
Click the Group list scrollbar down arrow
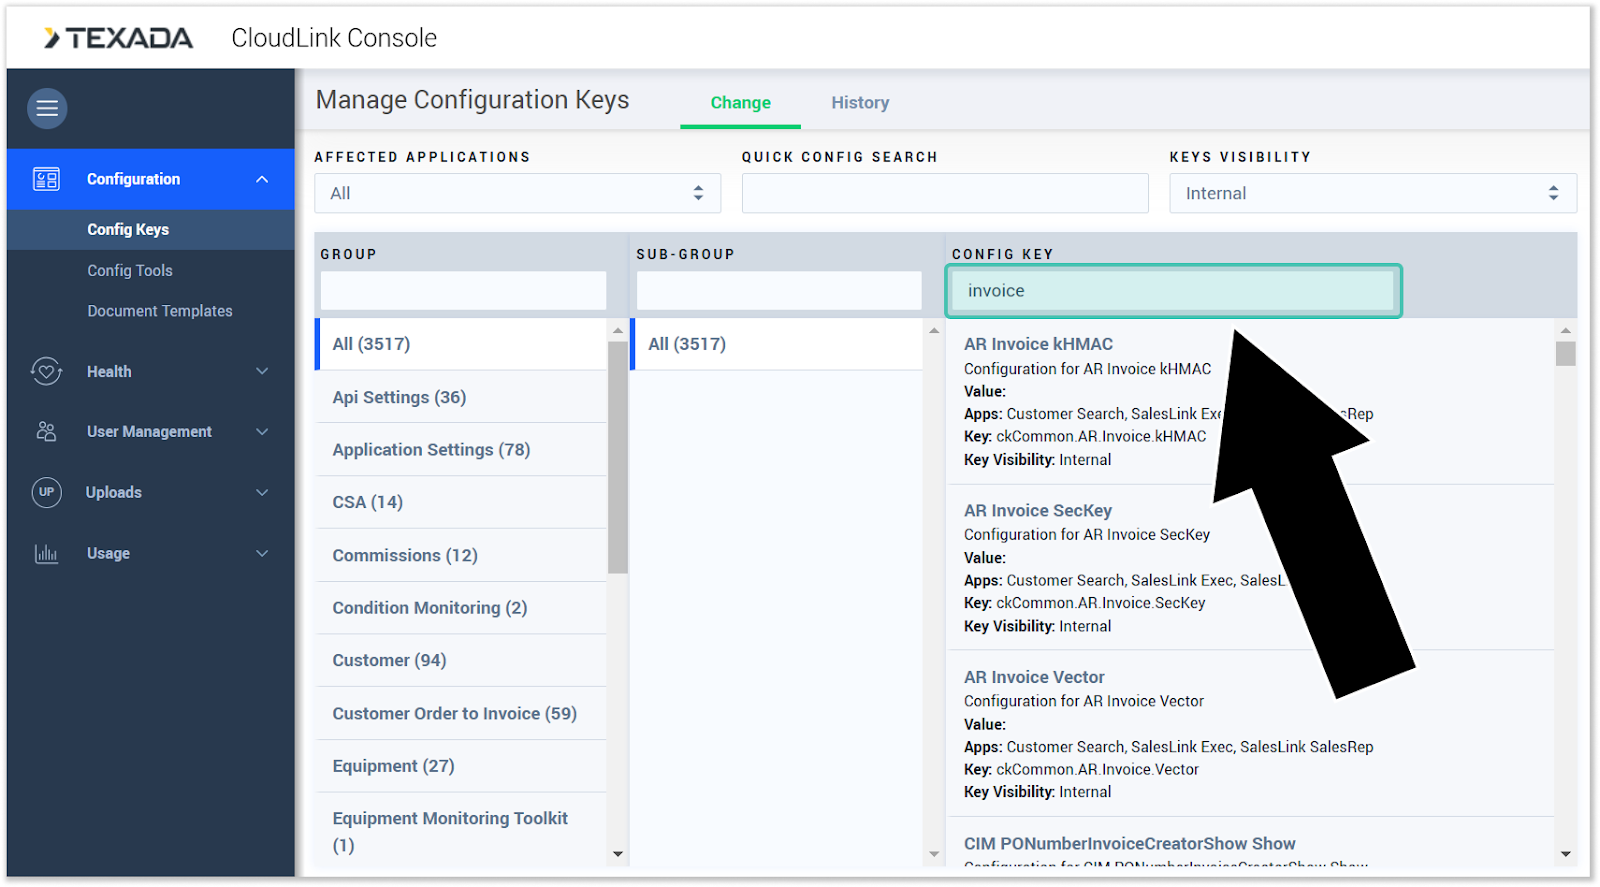pos(618,854)
